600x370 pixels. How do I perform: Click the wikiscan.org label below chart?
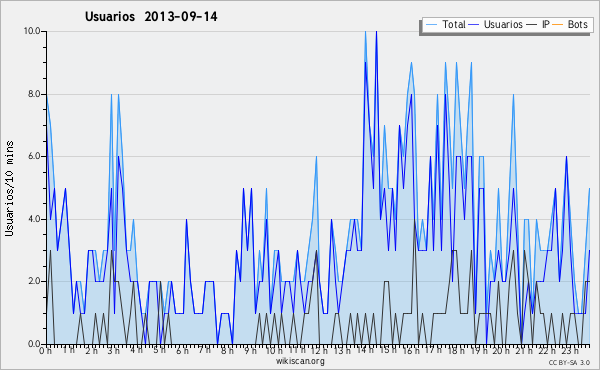(300, 361)
